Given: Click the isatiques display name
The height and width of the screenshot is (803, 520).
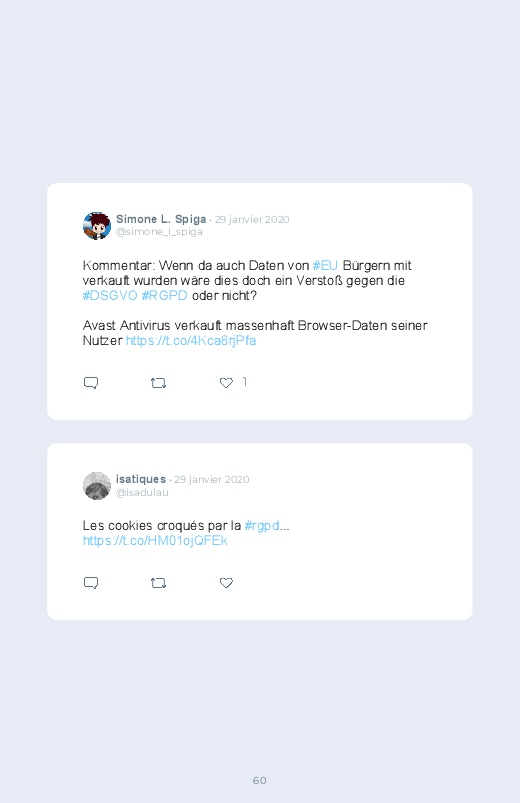Looking at the screenshot, I should click(141, 479).
